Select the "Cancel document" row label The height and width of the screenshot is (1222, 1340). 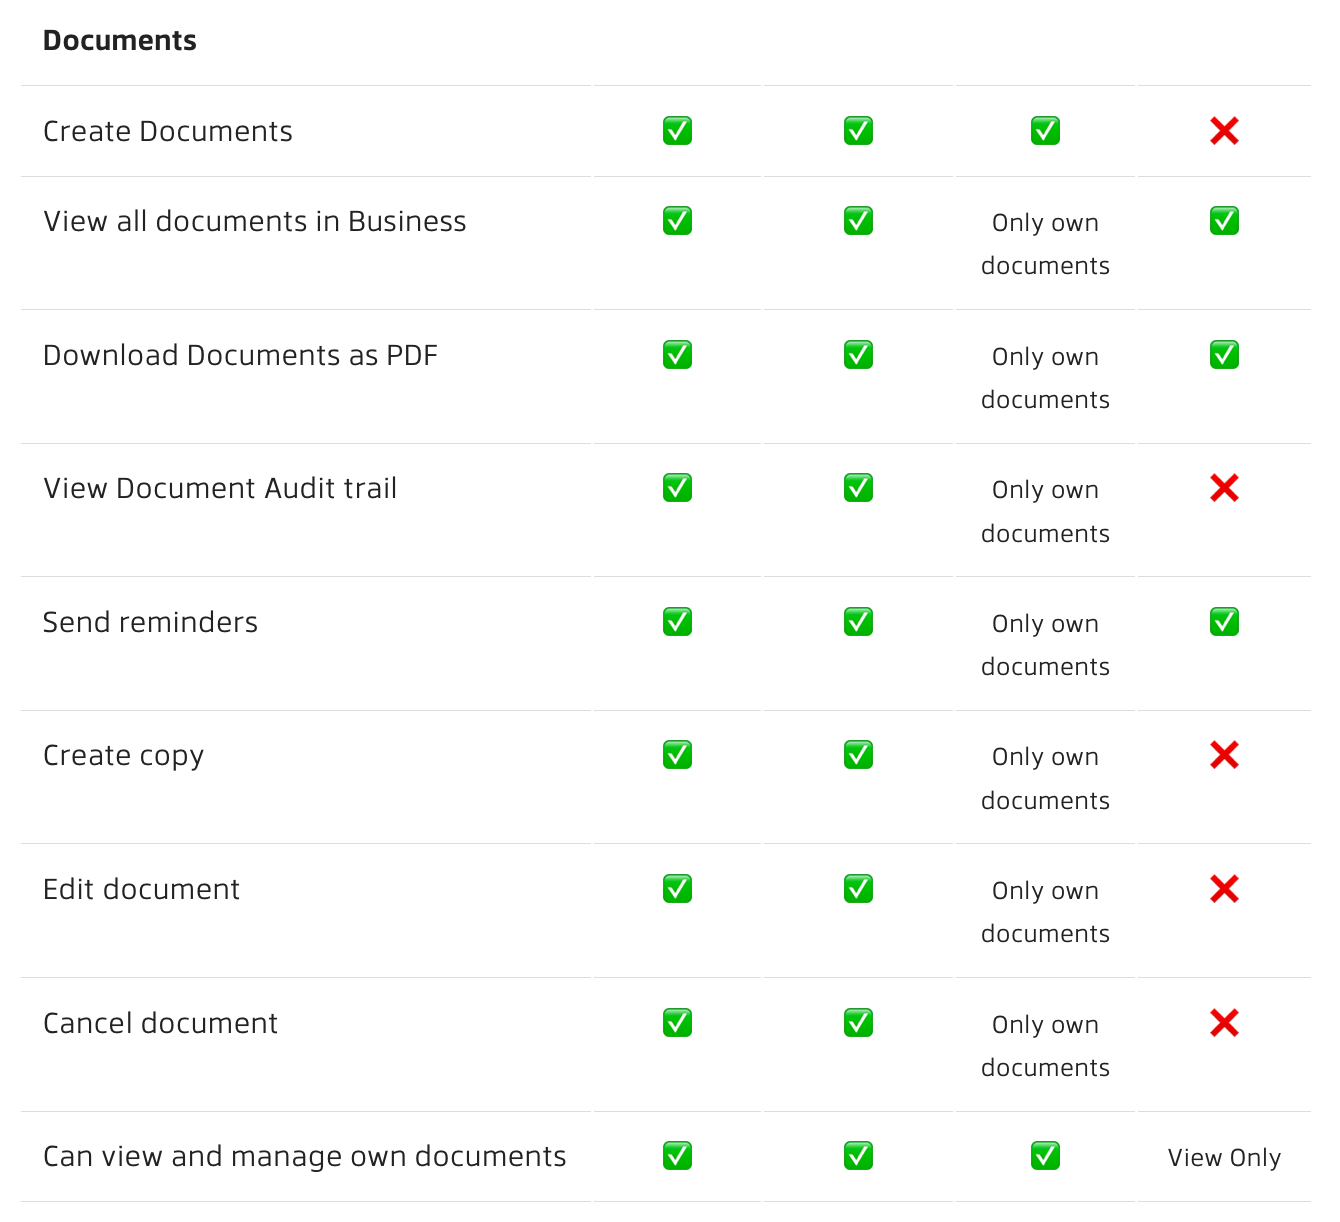[x=161, y=1023]
